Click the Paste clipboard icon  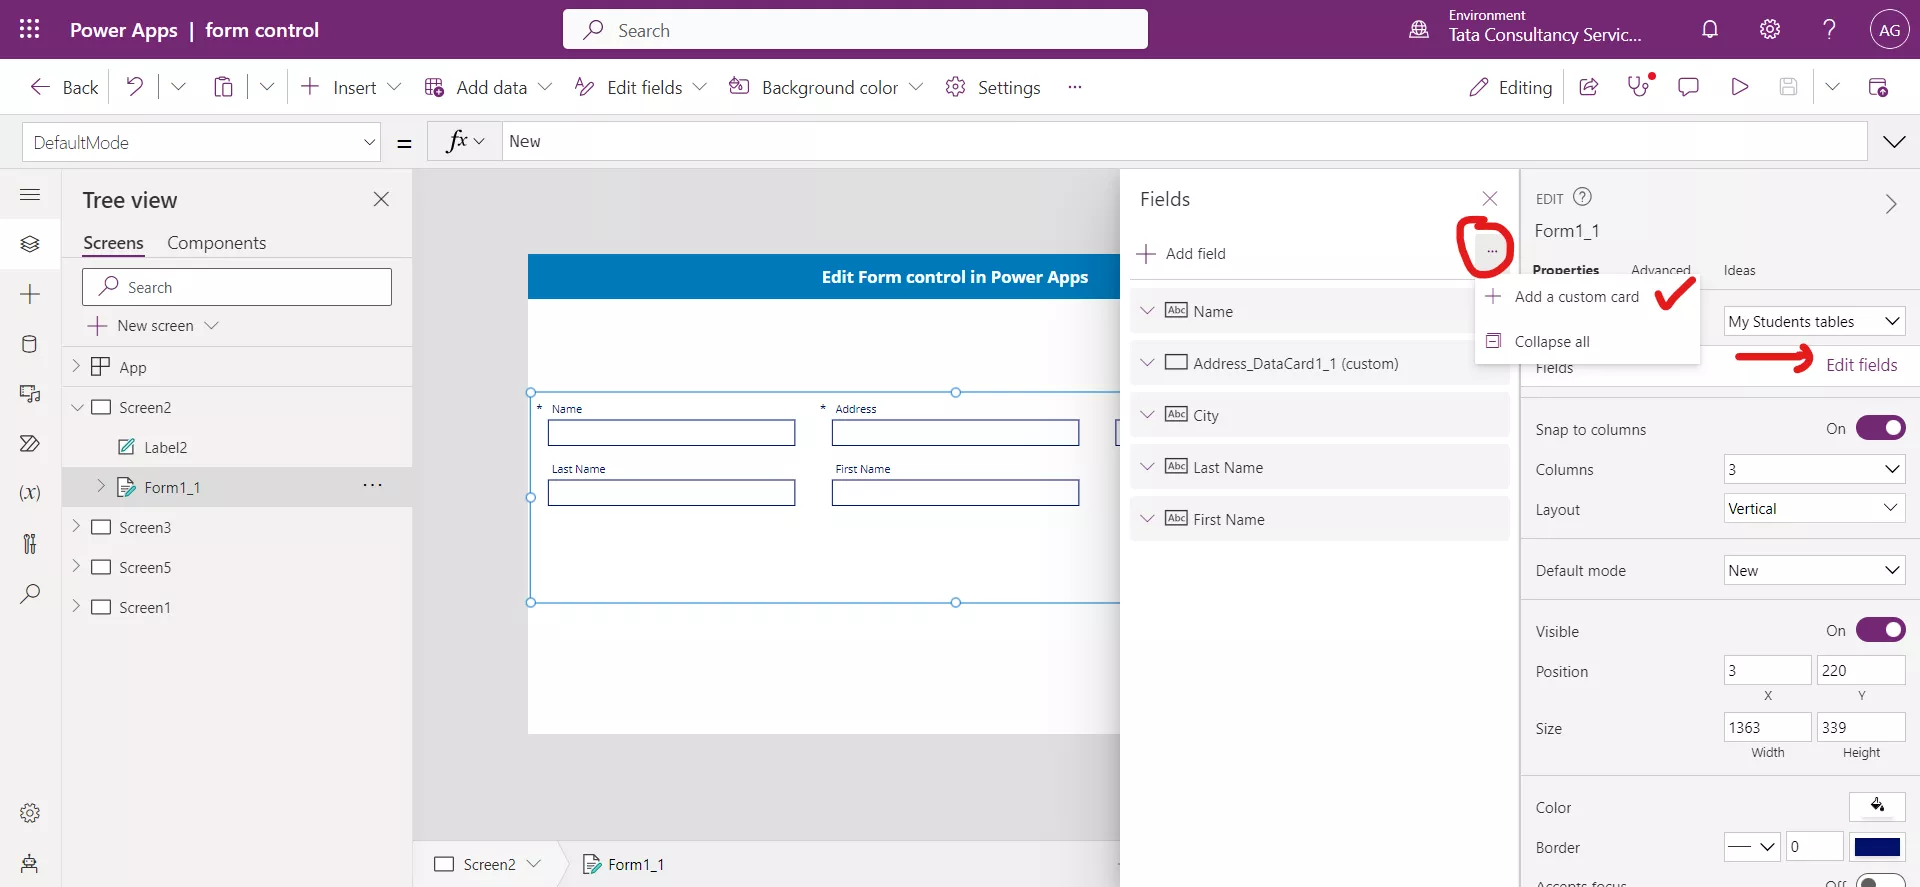223,87
